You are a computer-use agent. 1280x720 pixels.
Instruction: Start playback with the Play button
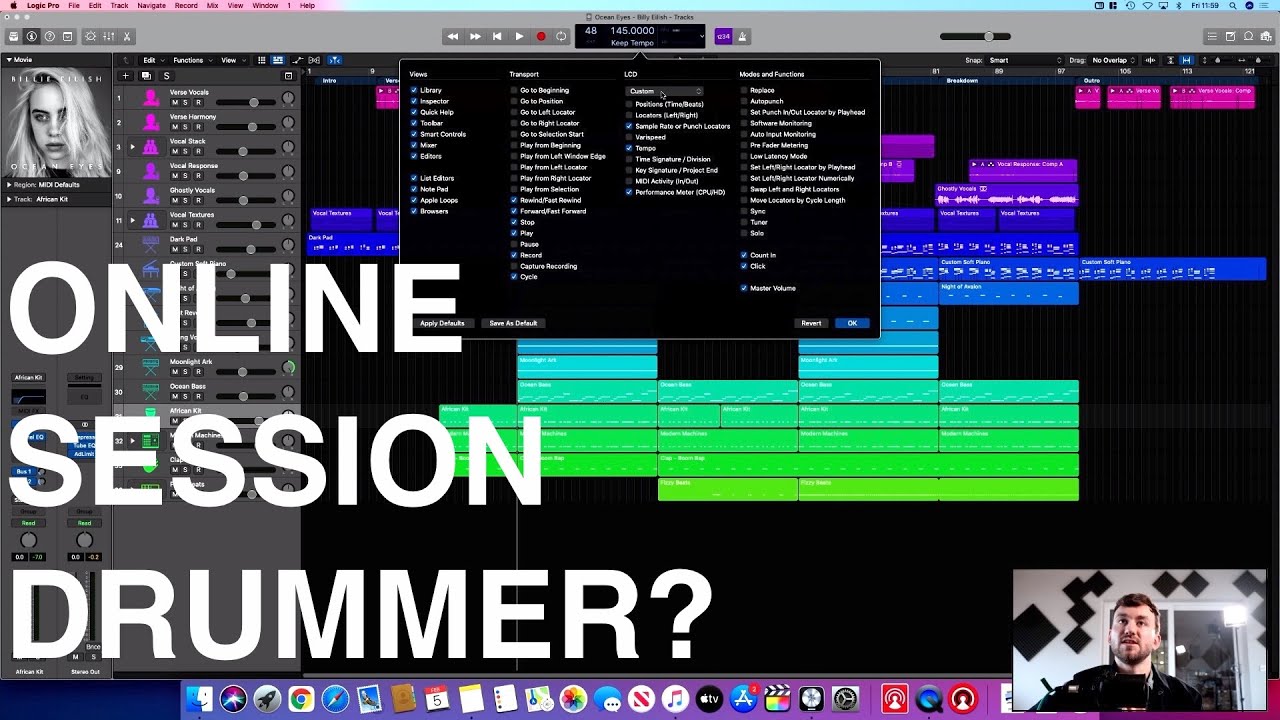[519, 36]
